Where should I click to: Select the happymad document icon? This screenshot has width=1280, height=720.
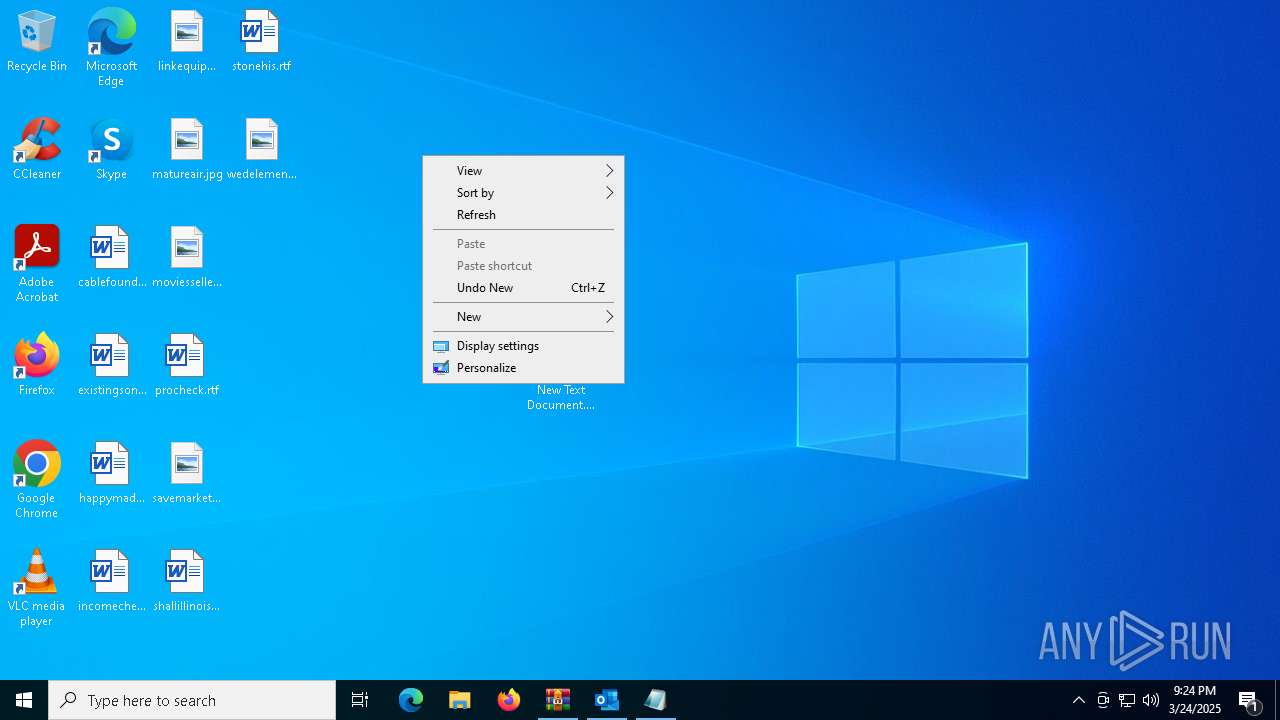[x=111, y=474]
